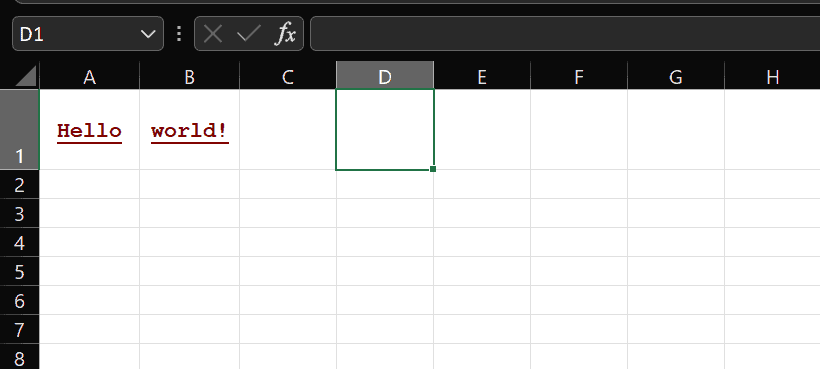Click the Cancel X icon in formula bar
The height and width of the screenshot is (369, 820).
point(213,34)
